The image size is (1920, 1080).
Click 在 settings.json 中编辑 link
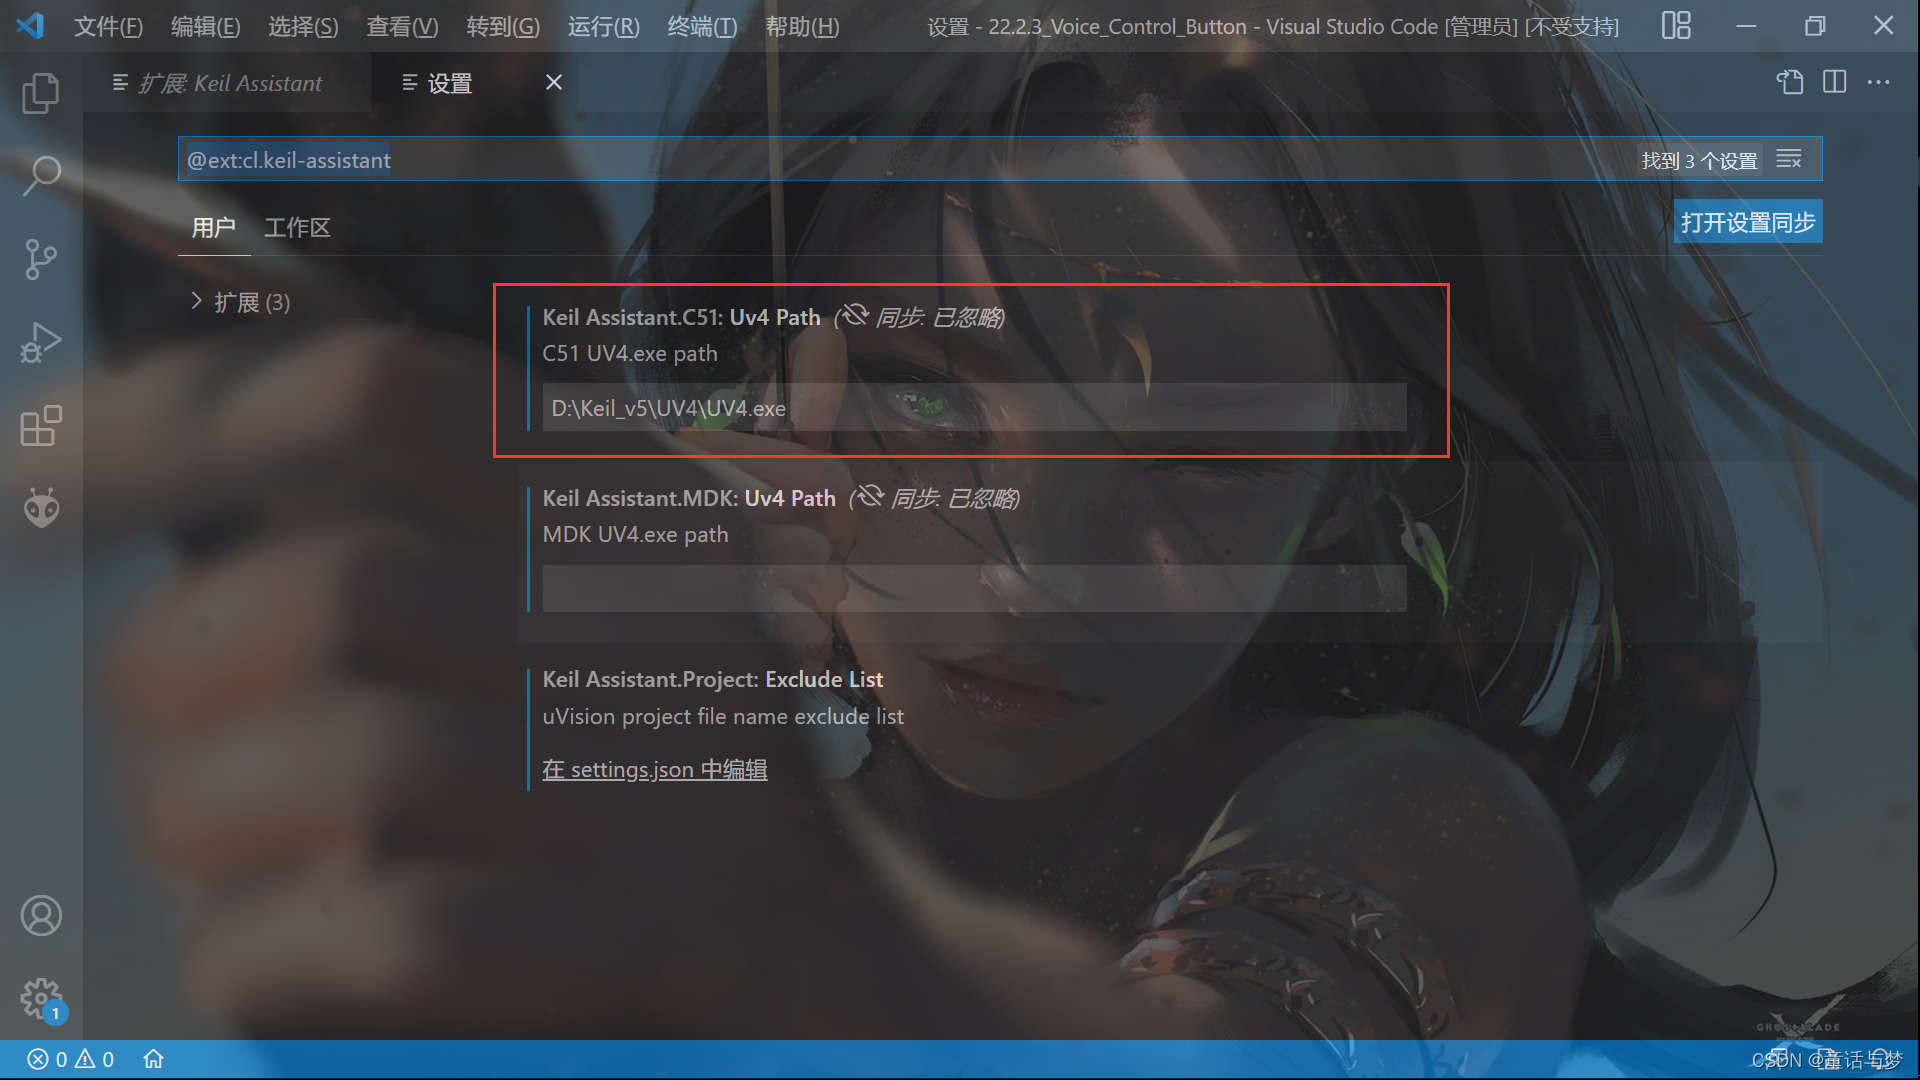coord(654,769)
